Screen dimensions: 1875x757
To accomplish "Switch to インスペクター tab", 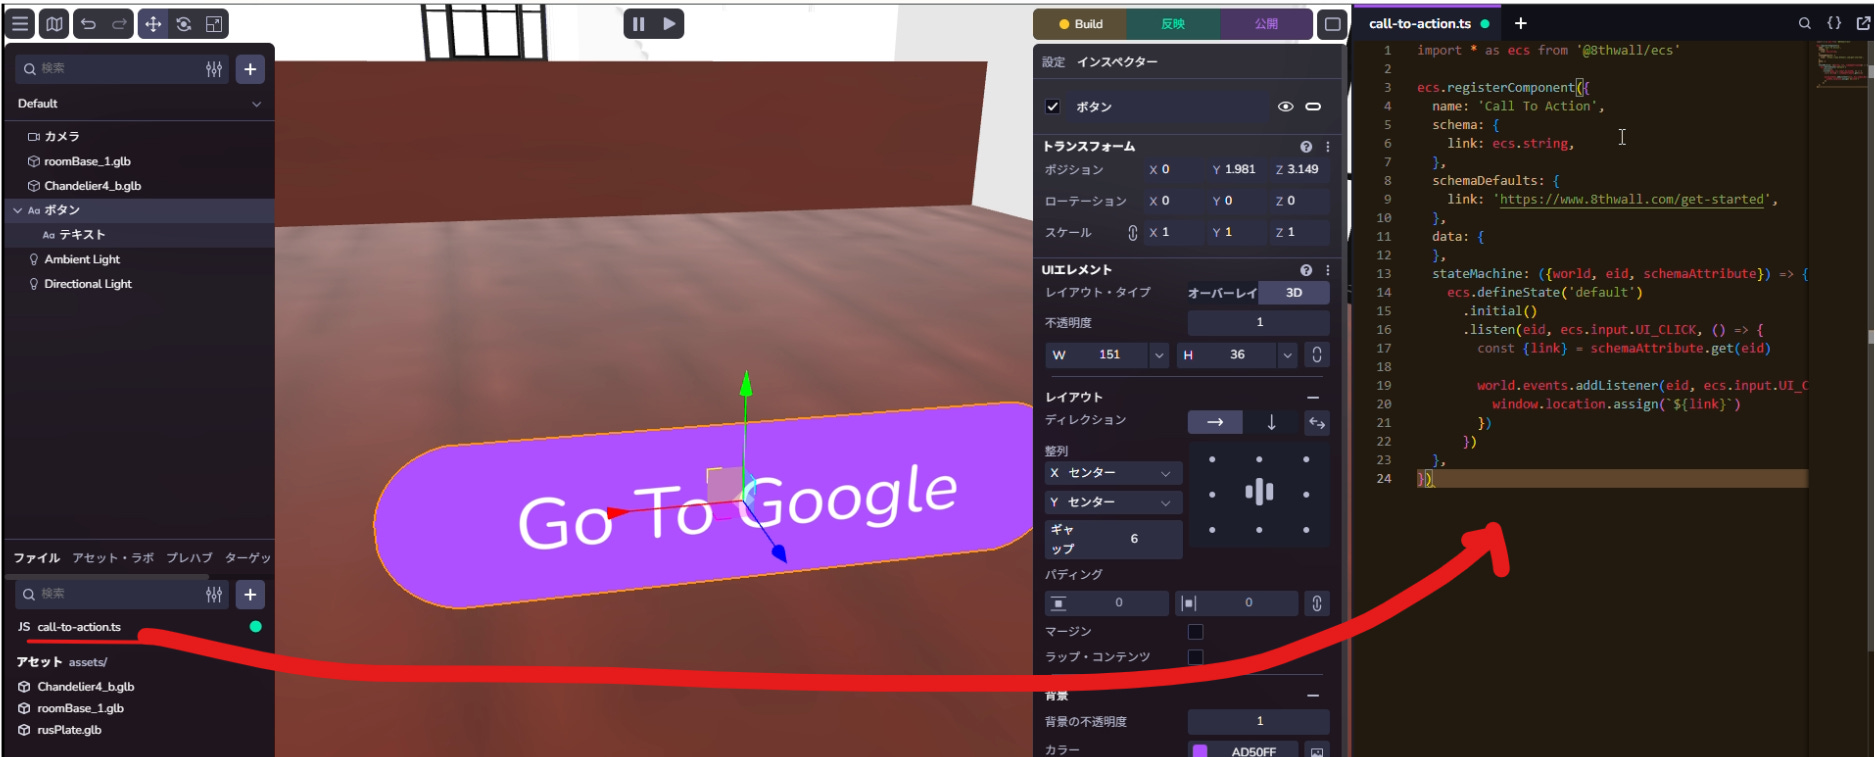I will tap(1117, 62).
